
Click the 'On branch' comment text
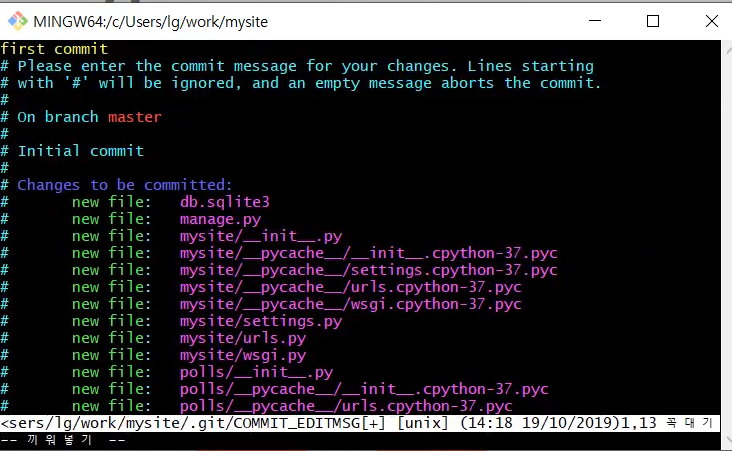(58, 117)
